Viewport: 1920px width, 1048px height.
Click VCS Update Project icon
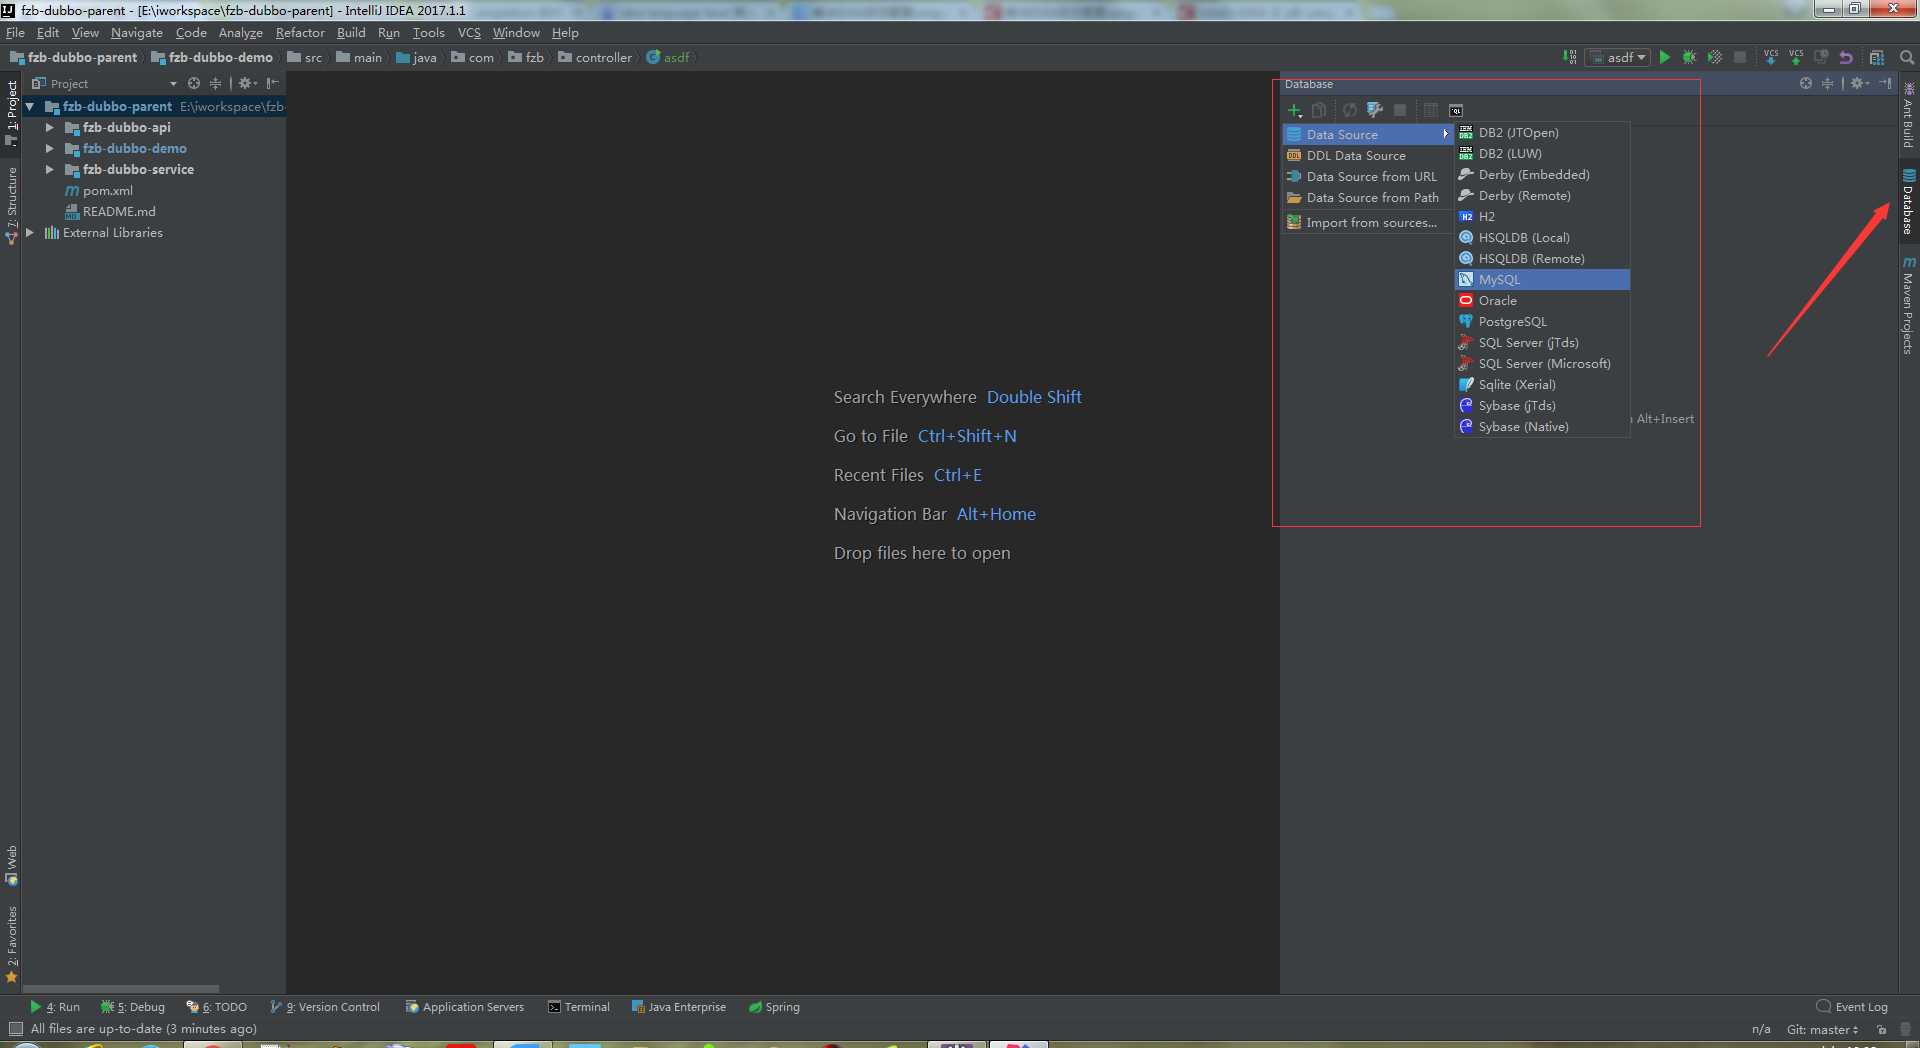click(1771, 57)
